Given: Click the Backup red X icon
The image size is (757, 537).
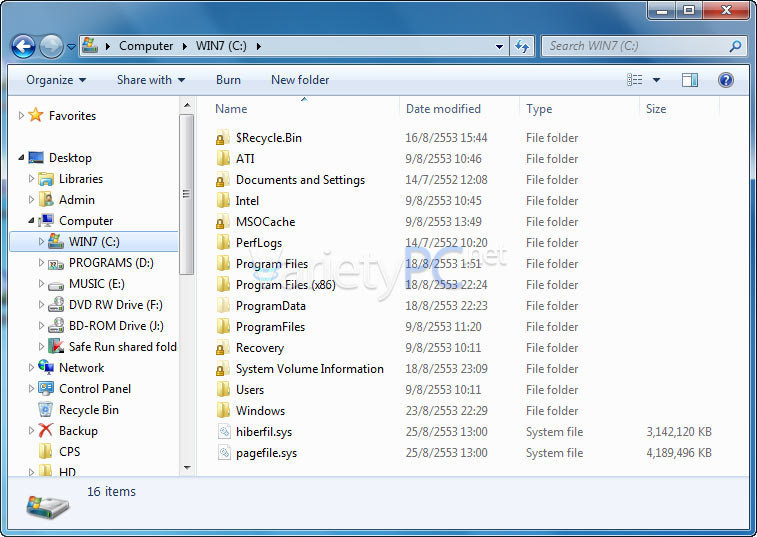Looking at the screenshot, I should coord(46,430).
